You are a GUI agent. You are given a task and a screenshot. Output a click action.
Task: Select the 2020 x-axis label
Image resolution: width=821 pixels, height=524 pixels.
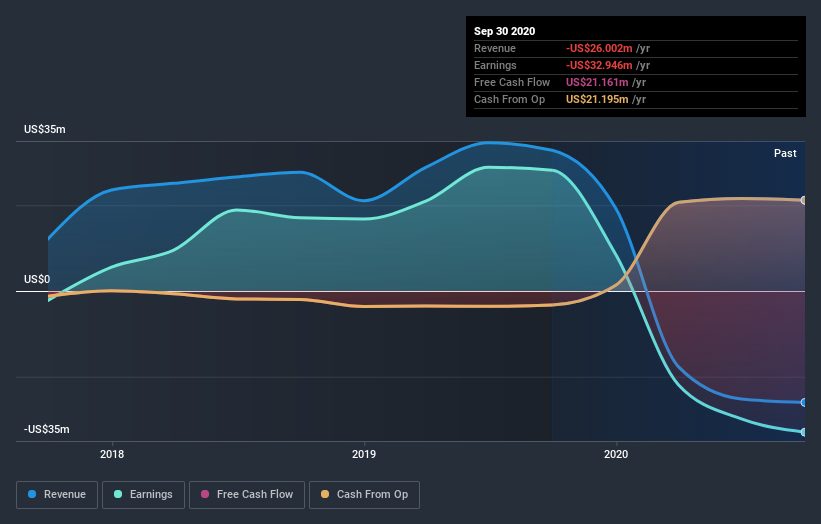coord(616,454)
